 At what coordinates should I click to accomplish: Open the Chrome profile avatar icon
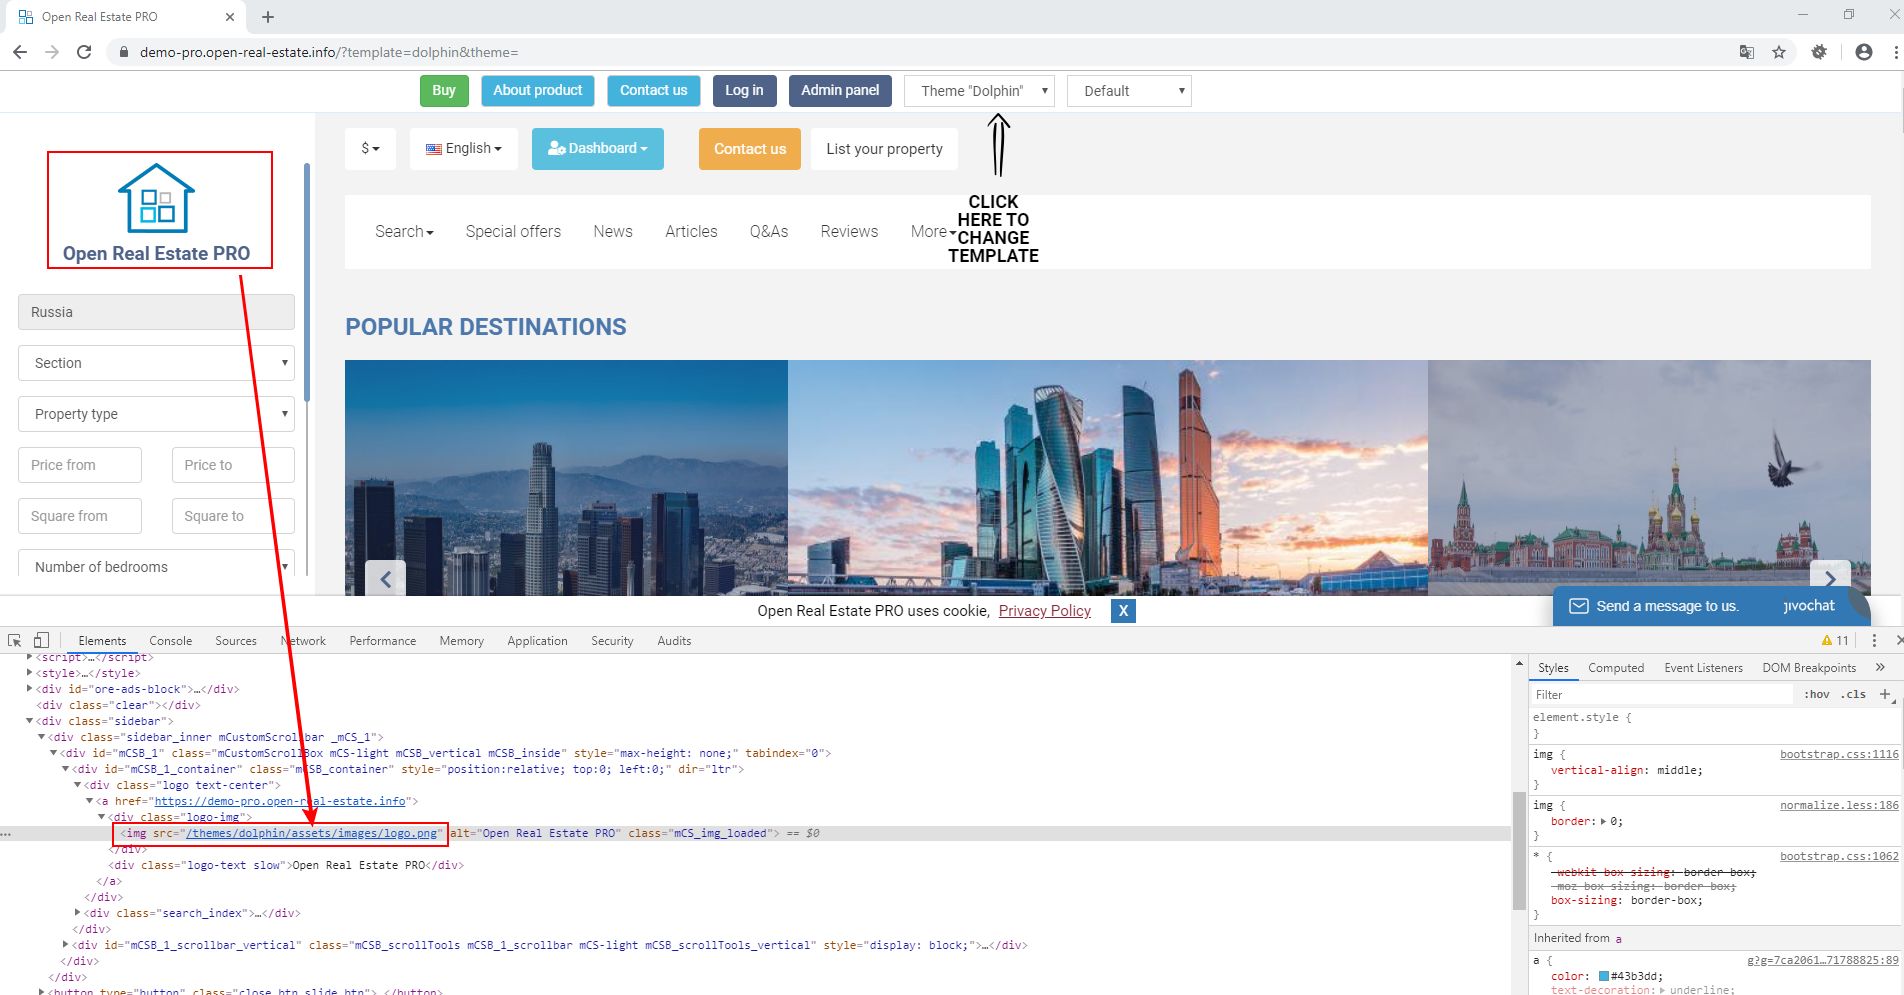[x=1863, y=52]
